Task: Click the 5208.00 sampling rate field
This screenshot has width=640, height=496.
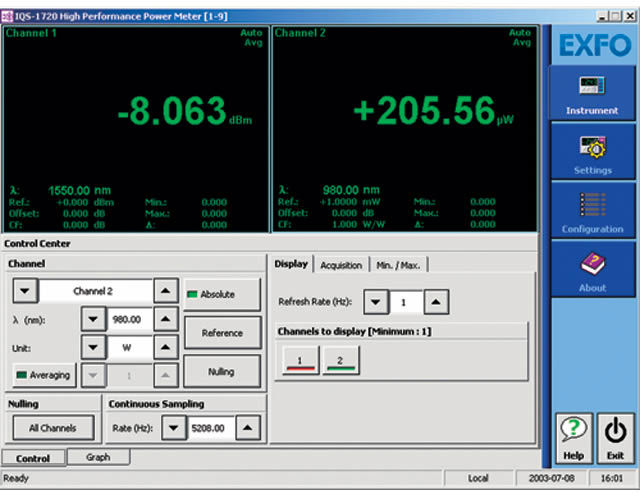Action: coord(211,428)
